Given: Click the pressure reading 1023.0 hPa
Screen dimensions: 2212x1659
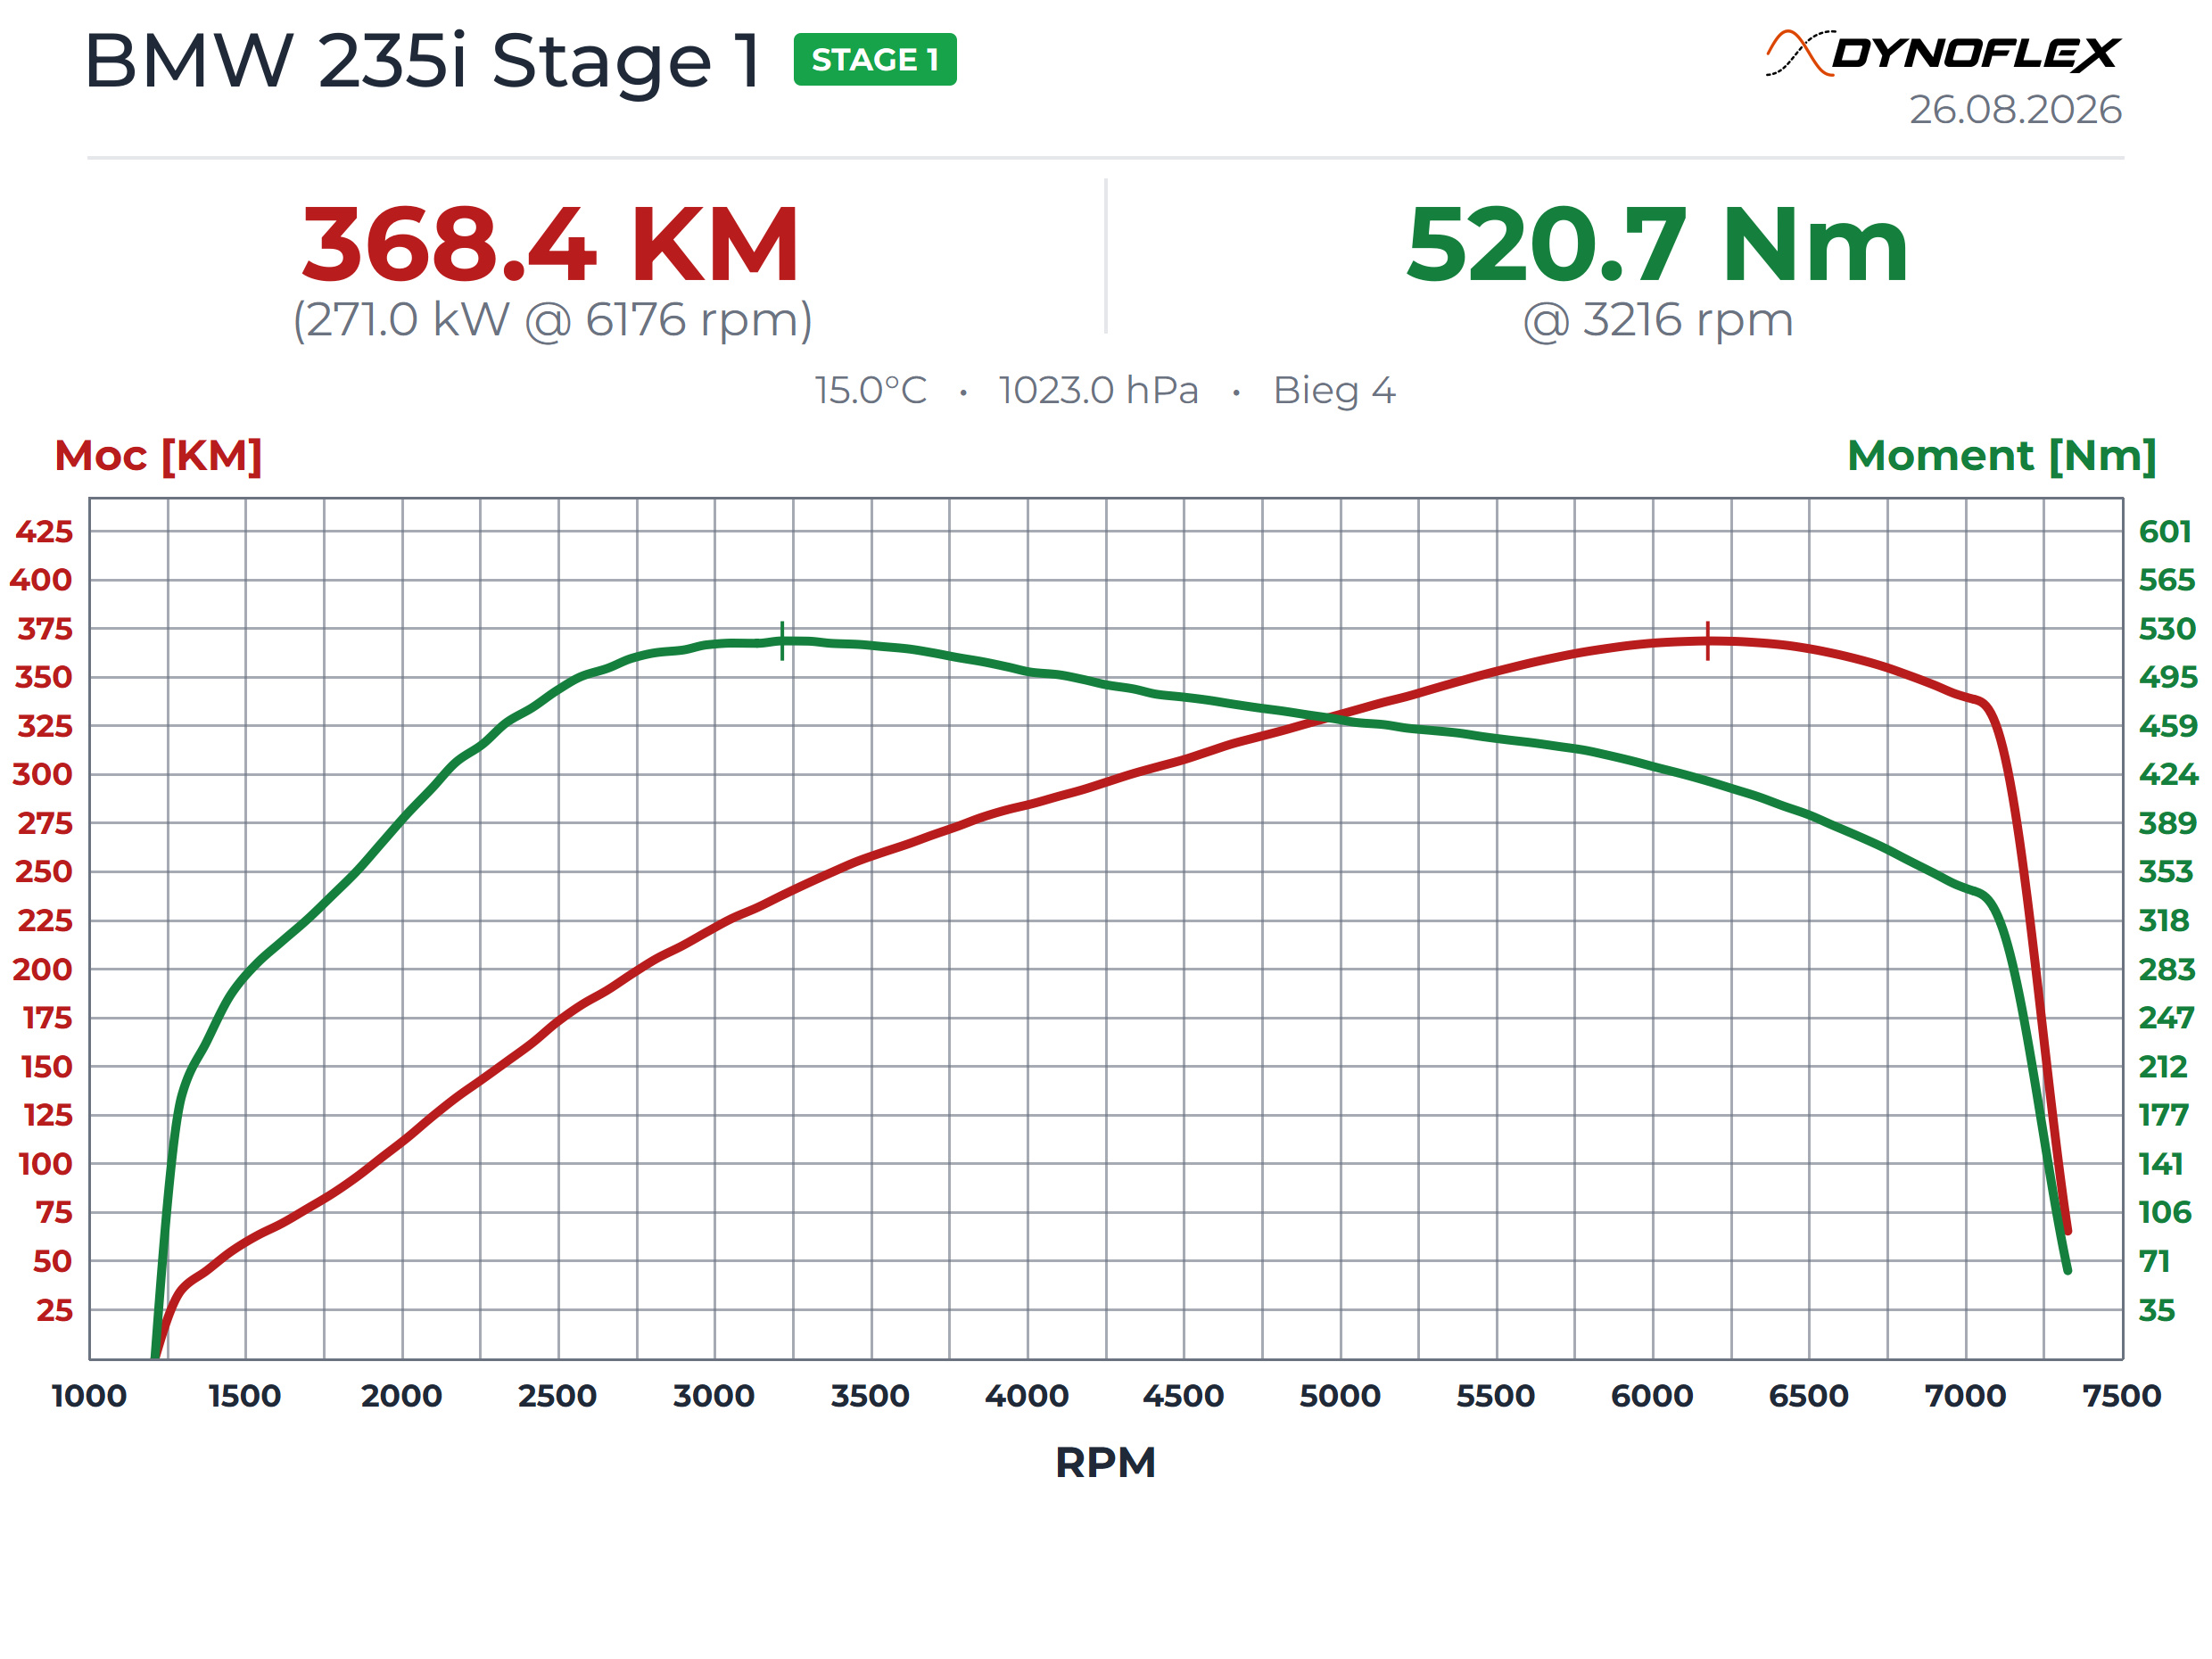Looking at the screenshot, I should pos(1098,390).
